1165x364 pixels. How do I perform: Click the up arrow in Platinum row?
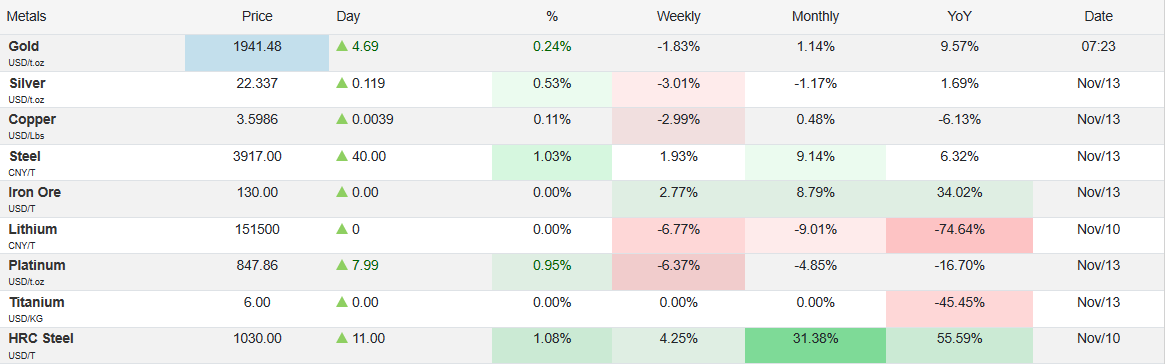click(x=342, y=266)
